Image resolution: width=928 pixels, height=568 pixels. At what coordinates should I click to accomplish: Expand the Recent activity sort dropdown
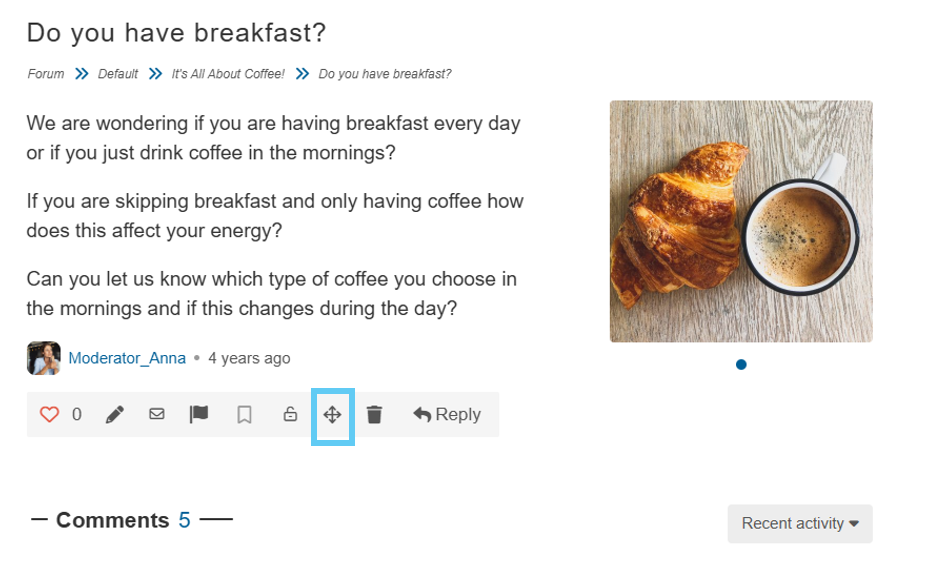pyautogui.click(x=800, y=524)
